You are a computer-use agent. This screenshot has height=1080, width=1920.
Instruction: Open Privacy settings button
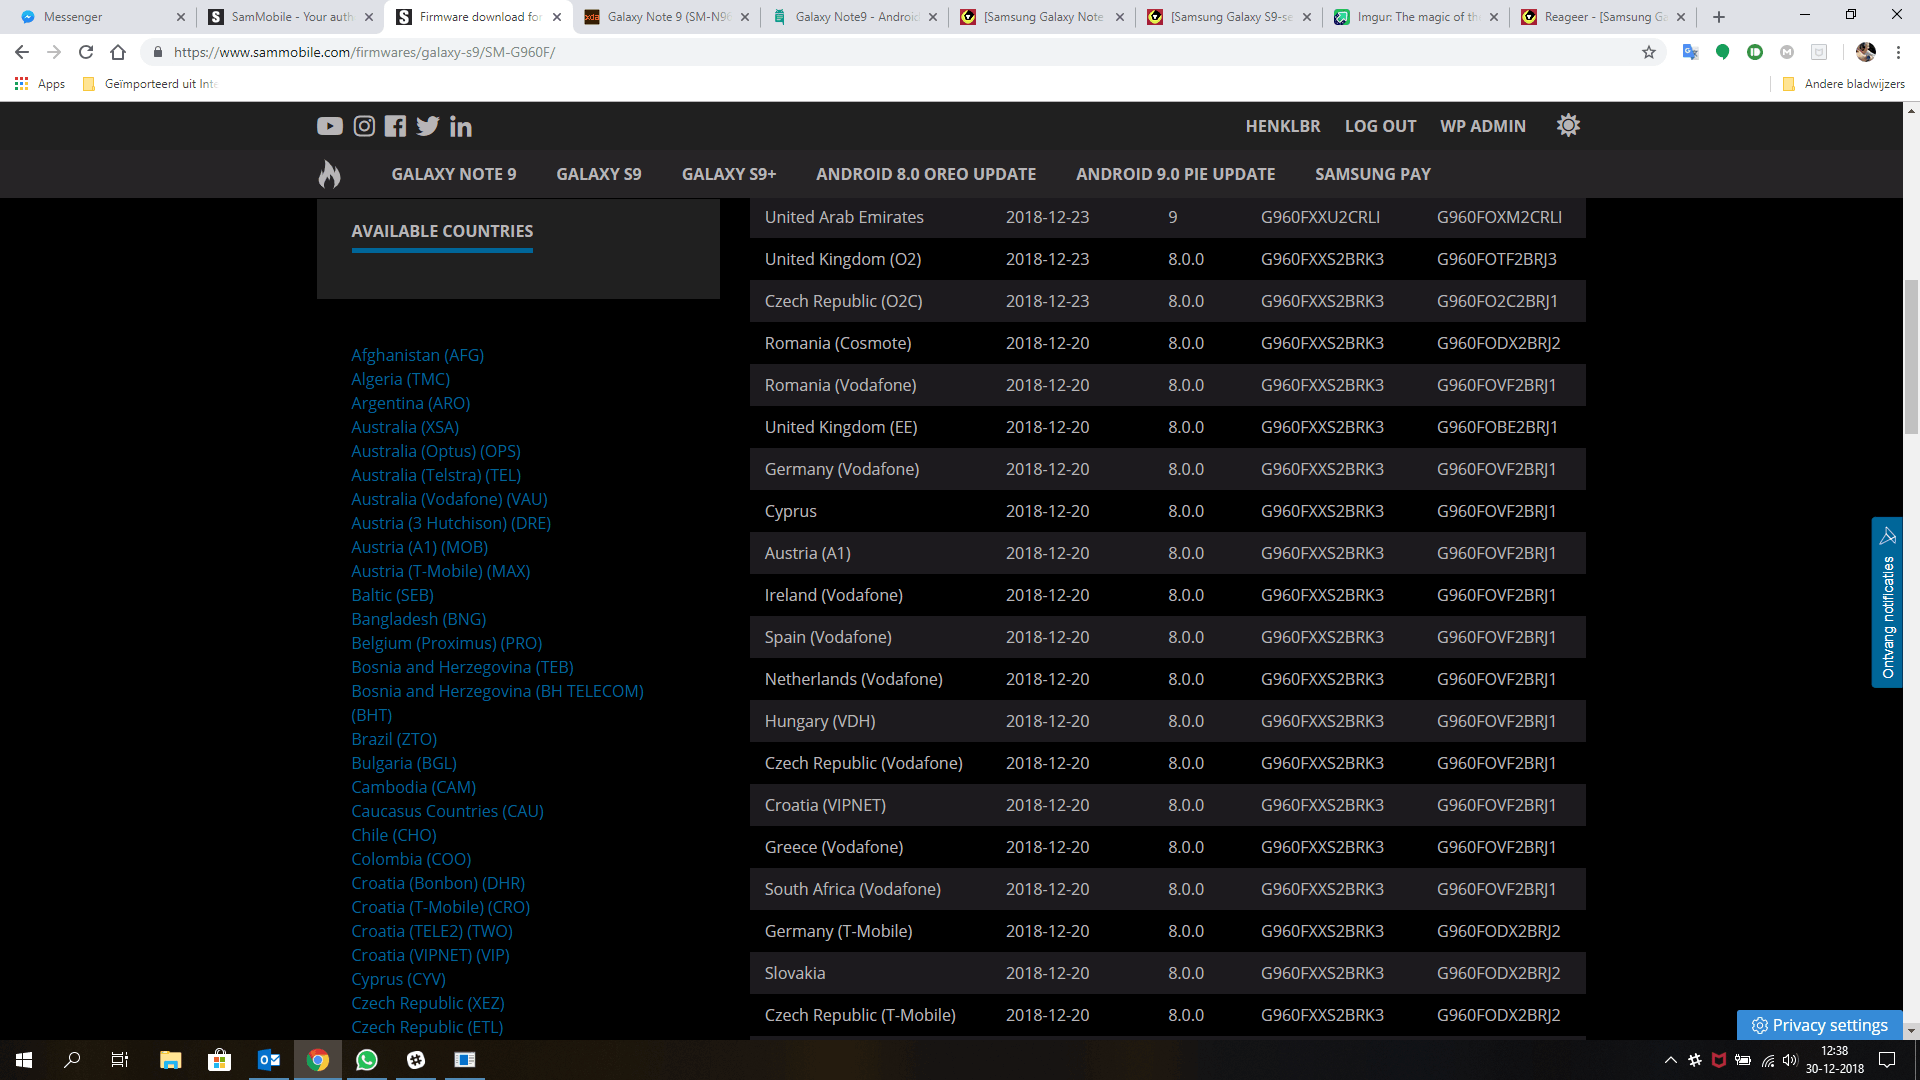point(1820,1025)
